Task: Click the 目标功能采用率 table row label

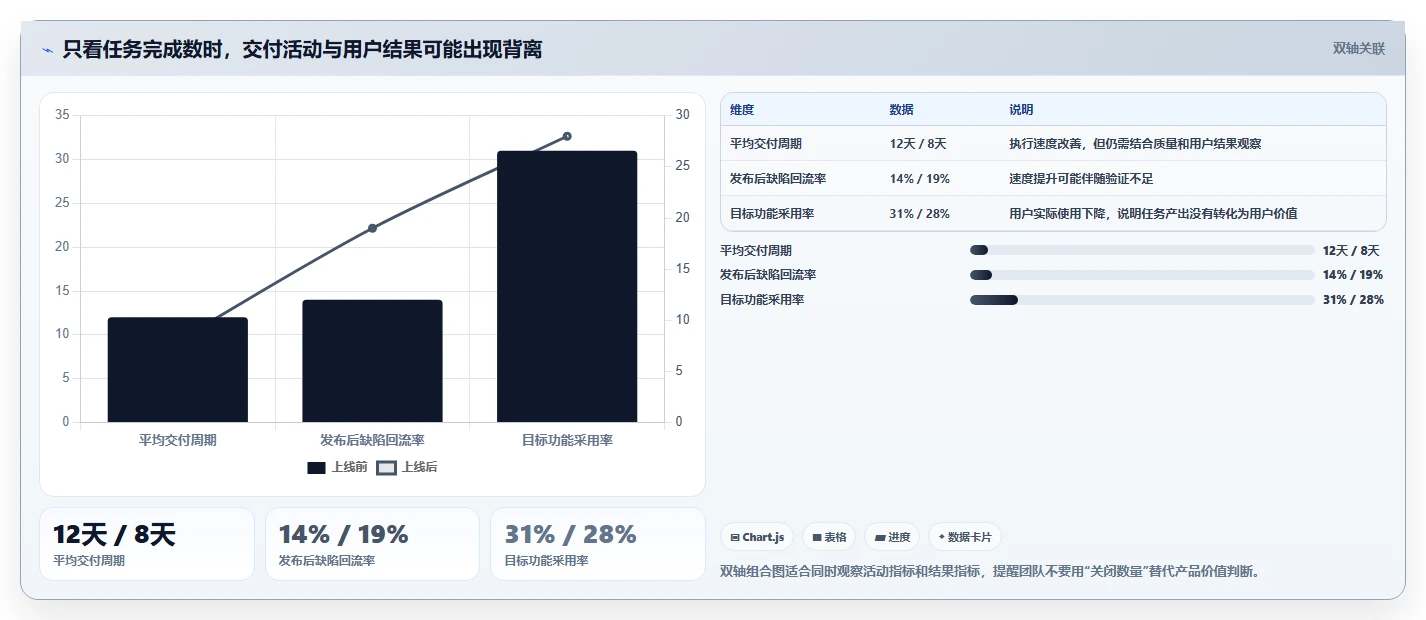Action: coord(772,213)
